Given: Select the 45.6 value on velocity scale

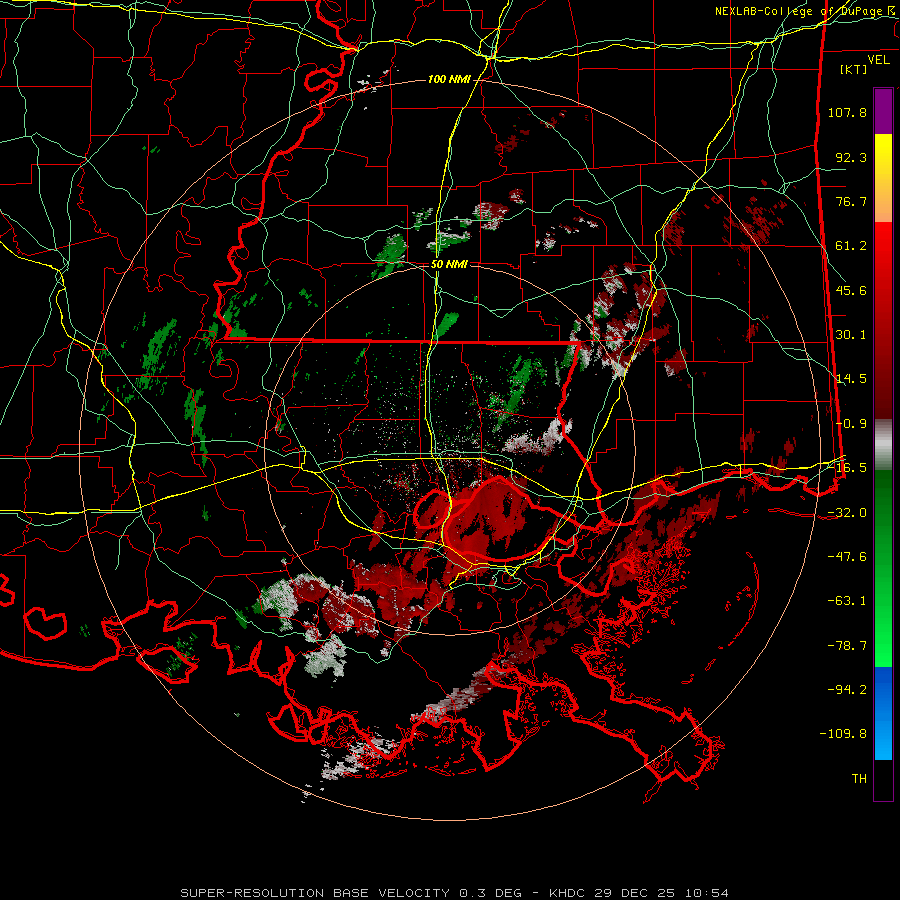Looking at the screenshot, I should [851, 290].
